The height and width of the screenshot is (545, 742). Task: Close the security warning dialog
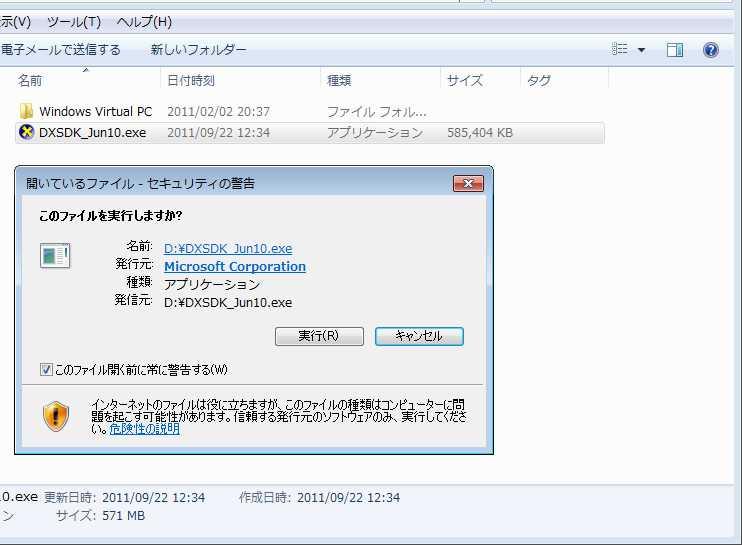pyautogui.click(x=468, y=184)
